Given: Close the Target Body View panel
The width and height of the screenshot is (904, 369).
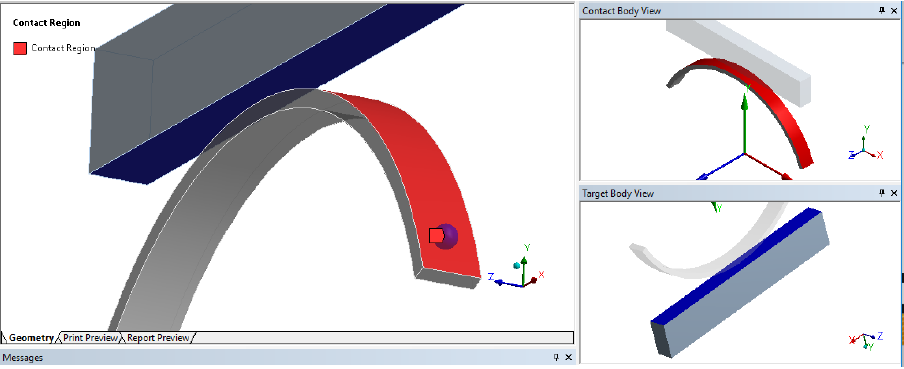Looking at the screenshot, I should coord(894,193).
